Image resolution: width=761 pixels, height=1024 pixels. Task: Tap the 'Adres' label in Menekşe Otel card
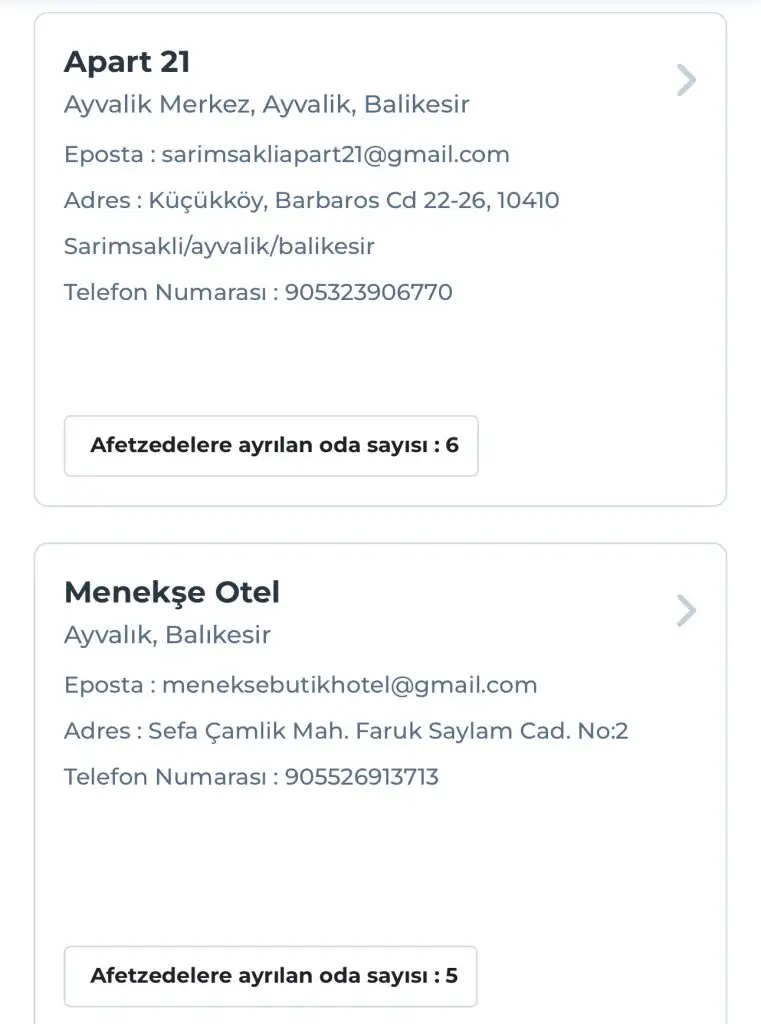tap(97, 731)
